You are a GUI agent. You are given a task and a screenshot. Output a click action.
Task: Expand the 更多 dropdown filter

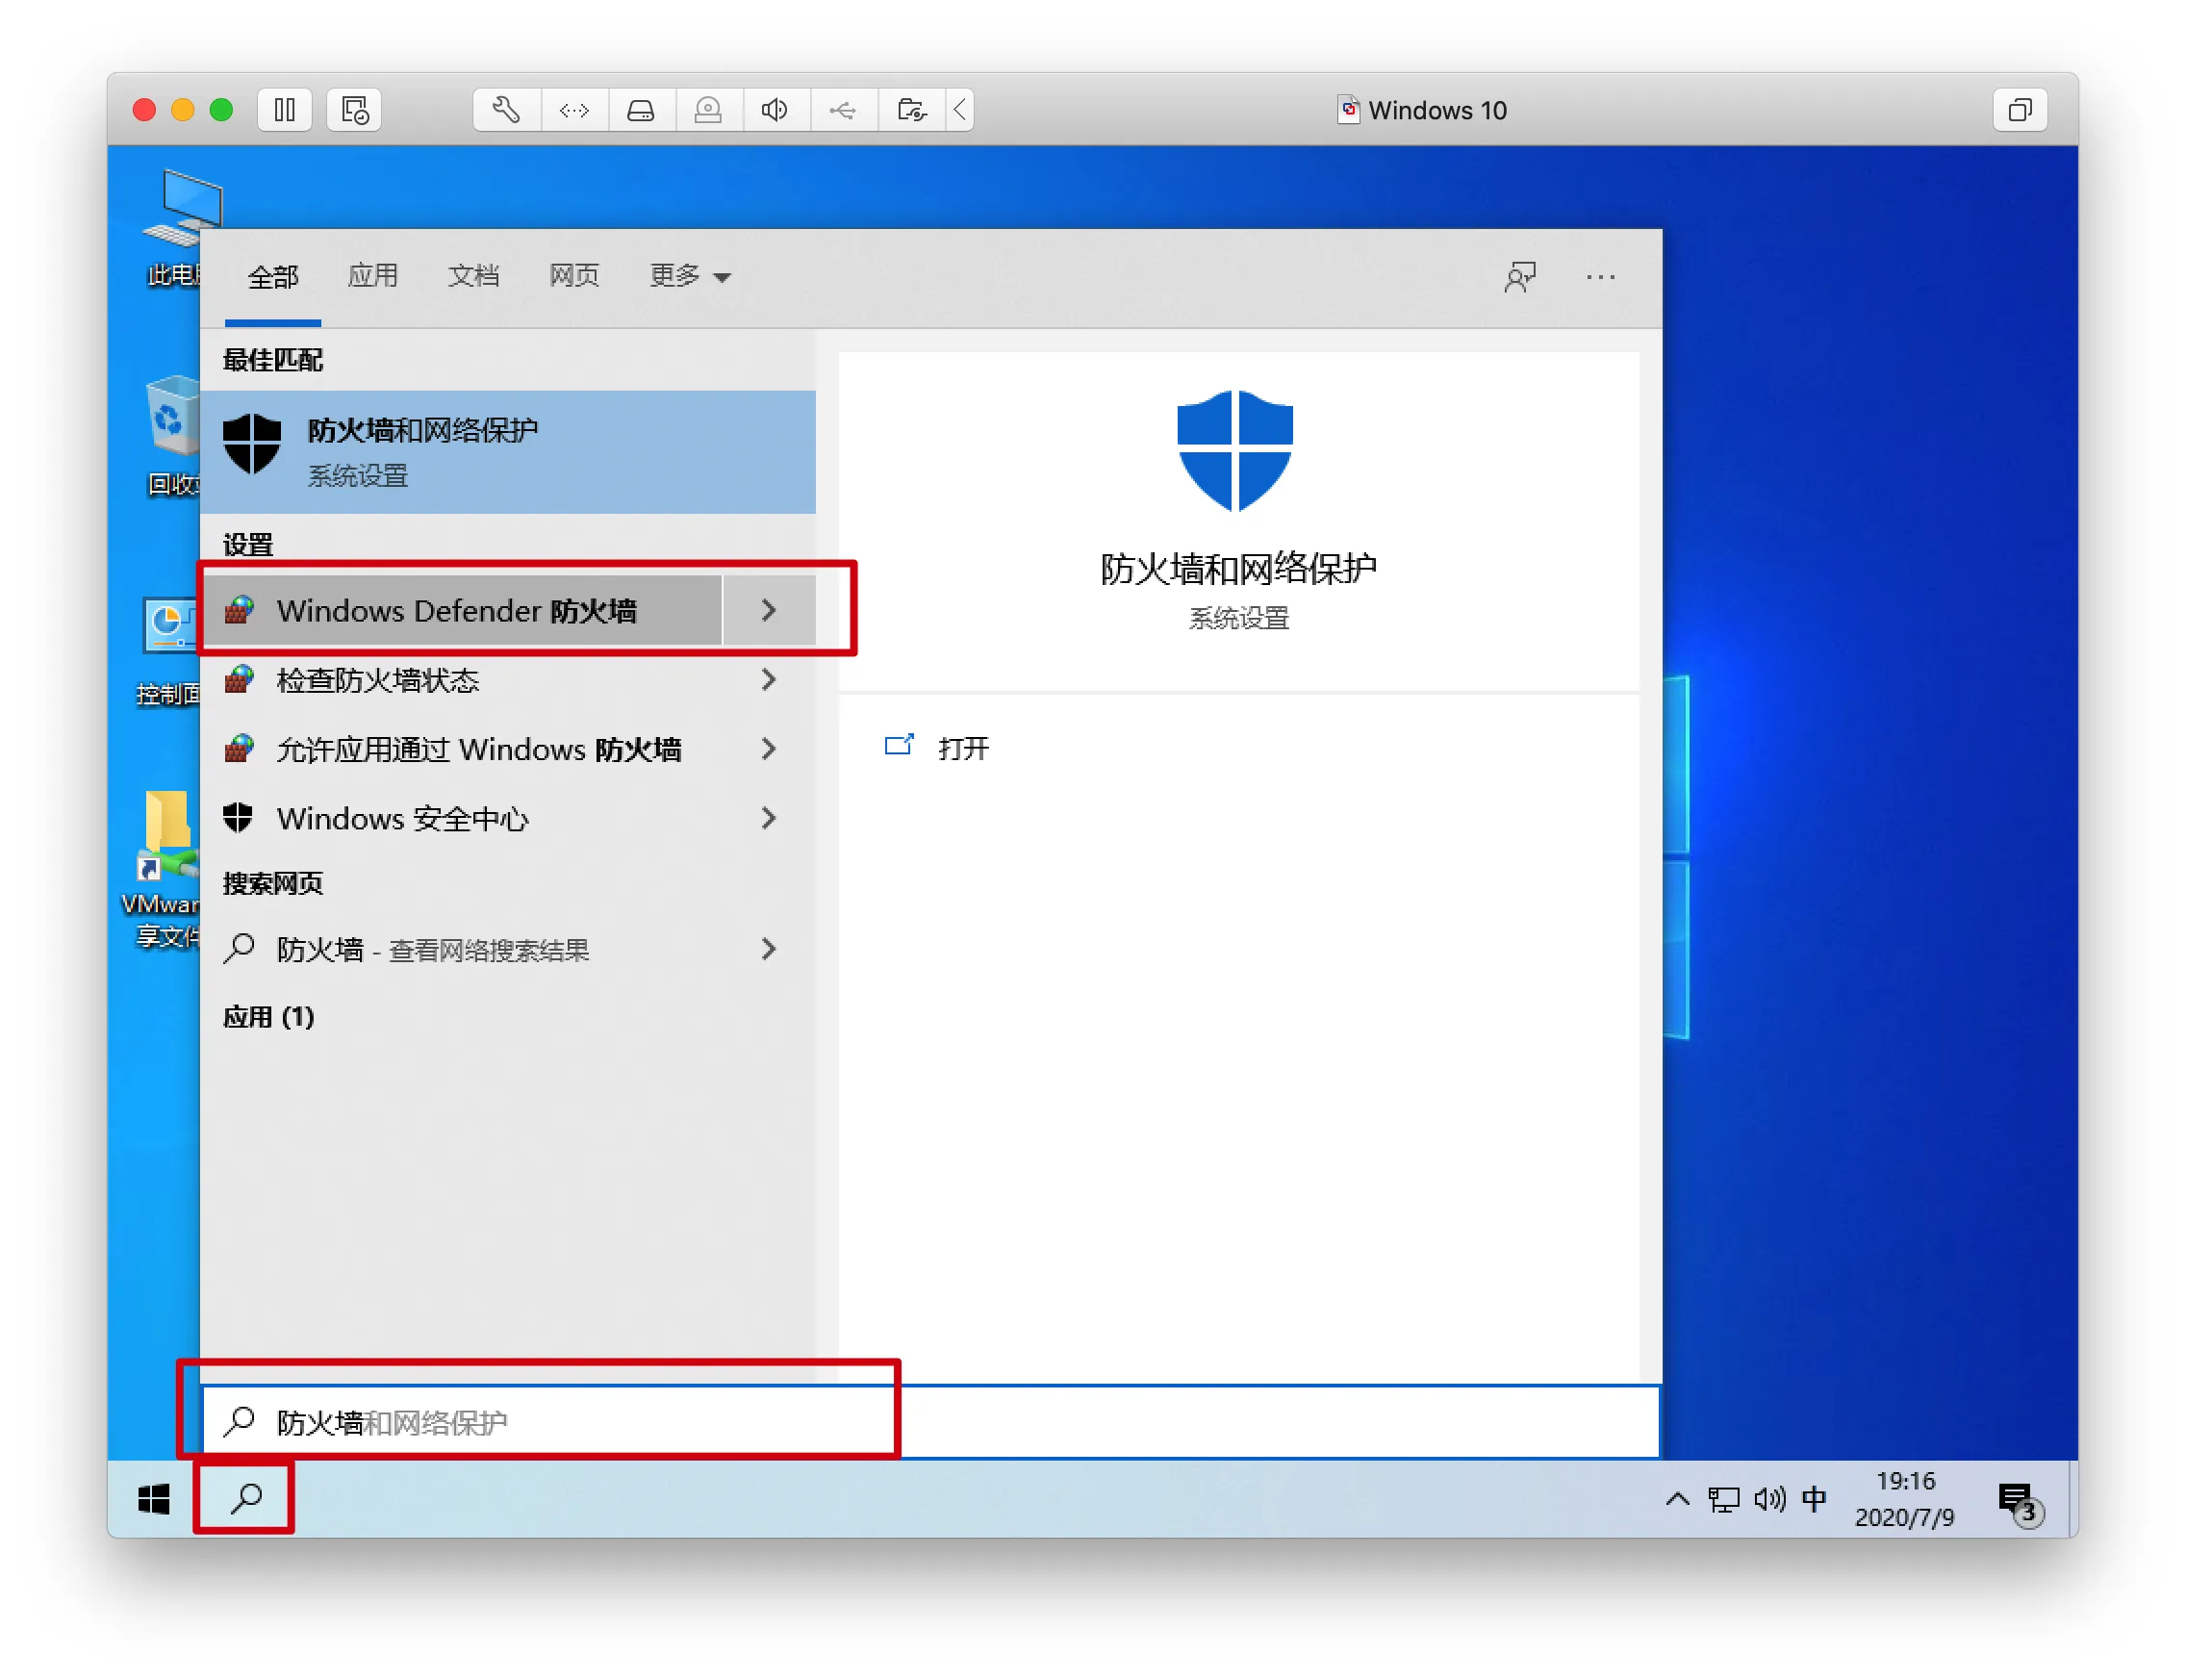click(x=690, y=276)
